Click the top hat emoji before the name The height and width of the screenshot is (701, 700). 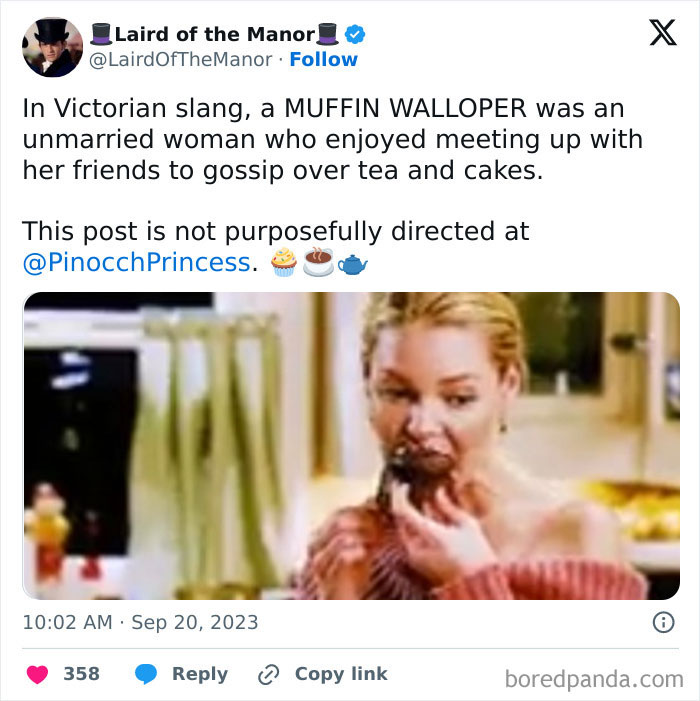101,34
